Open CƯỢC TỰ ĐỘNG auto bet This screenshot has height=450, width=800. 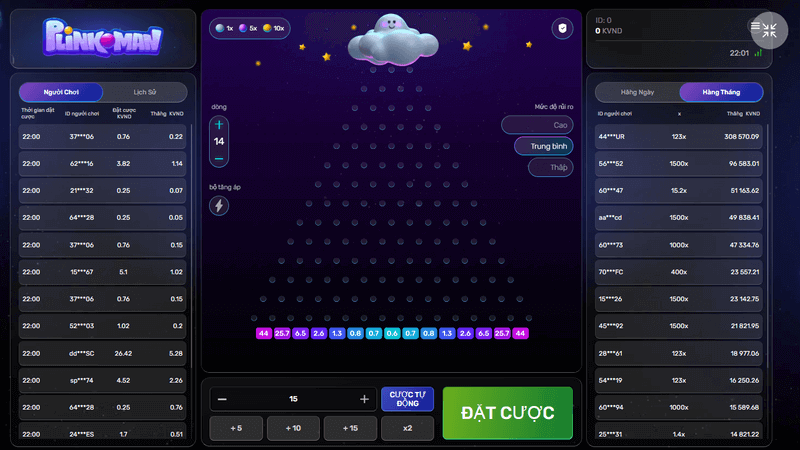pos(407,399)
